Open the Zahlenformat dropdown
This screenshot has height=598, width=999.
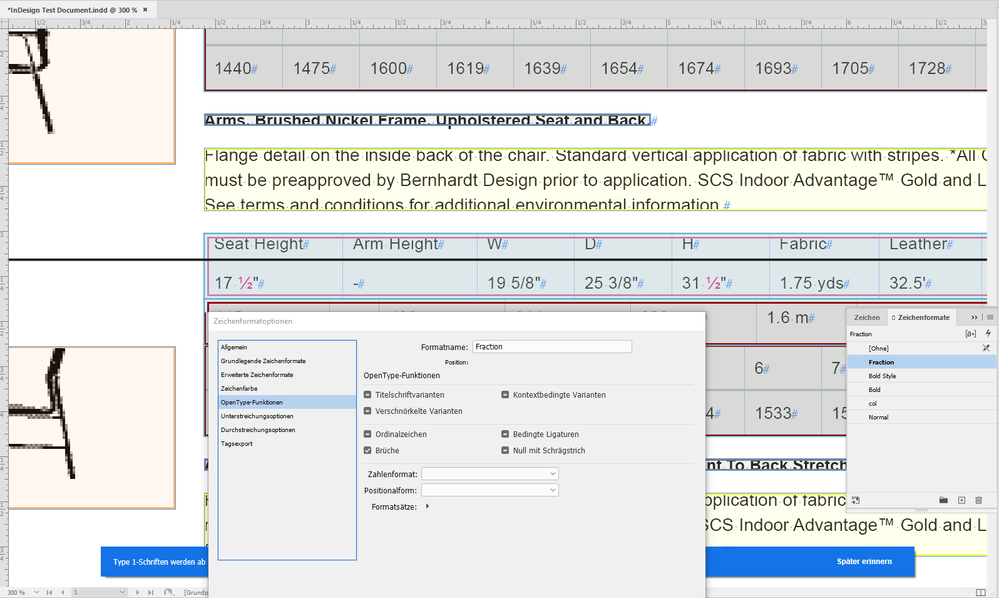(490, 473)
